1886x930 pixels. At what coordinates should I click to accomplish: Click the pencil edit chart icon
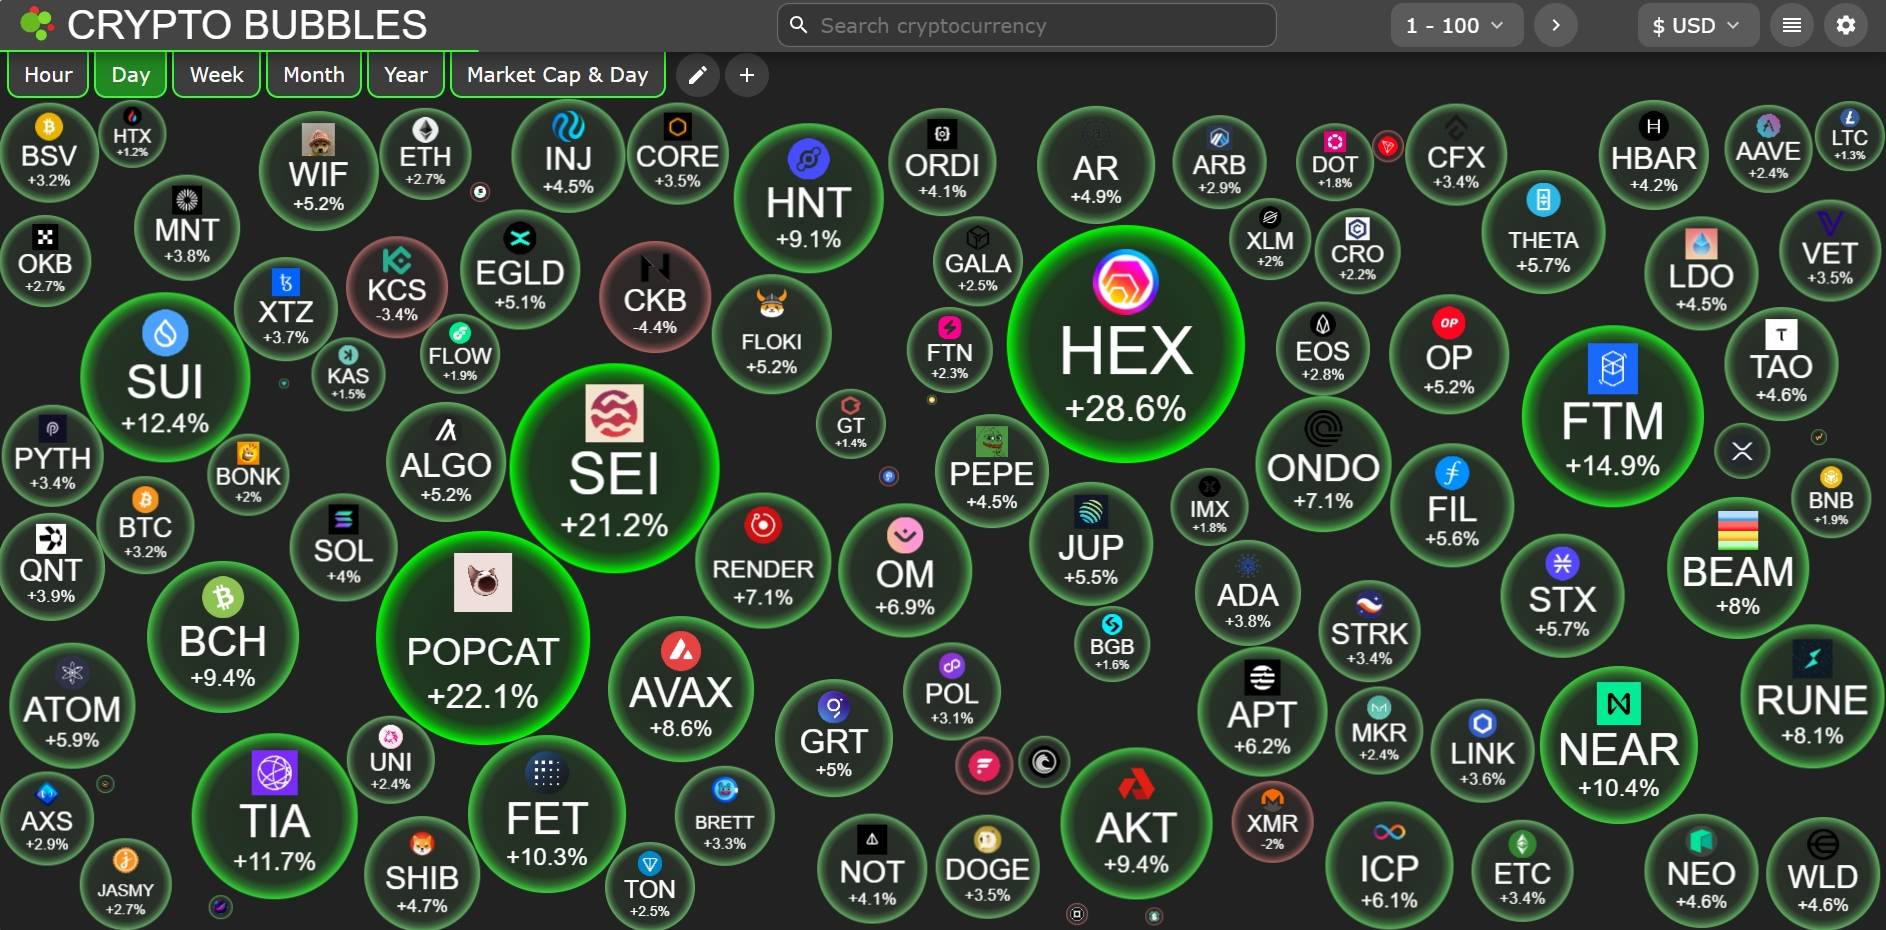[698, 75]
